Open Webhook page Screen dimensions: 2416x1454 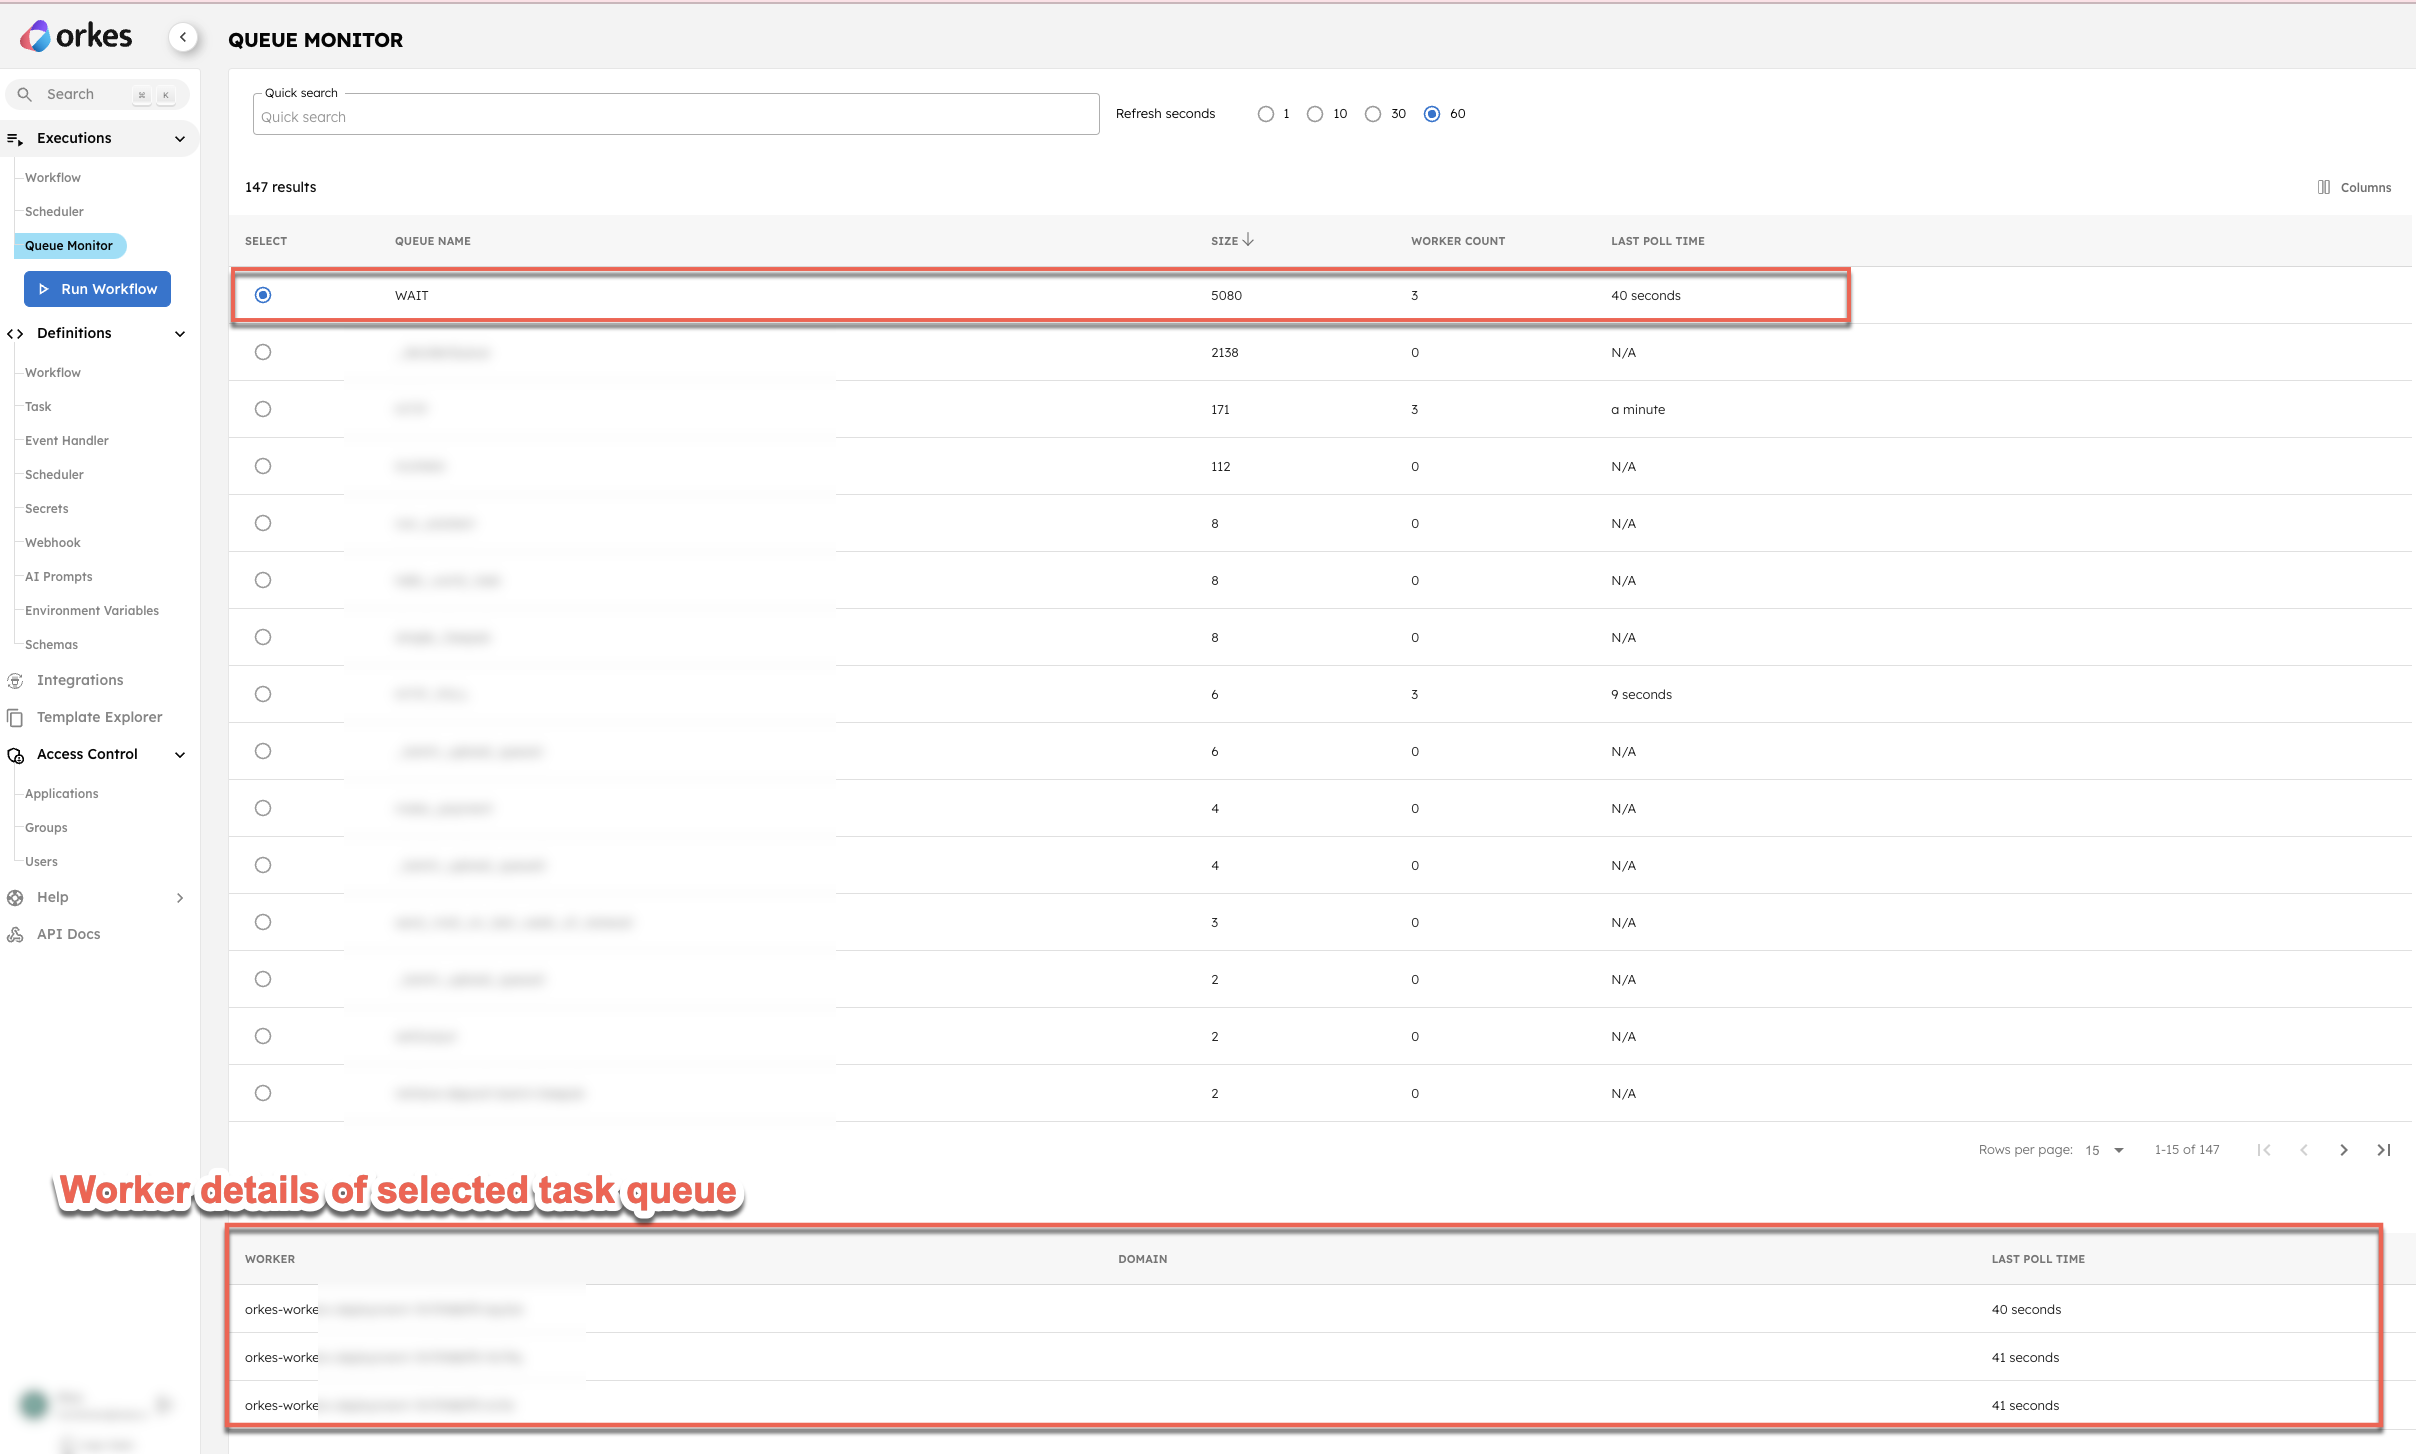pyautogui.click(x=53, y=543)
